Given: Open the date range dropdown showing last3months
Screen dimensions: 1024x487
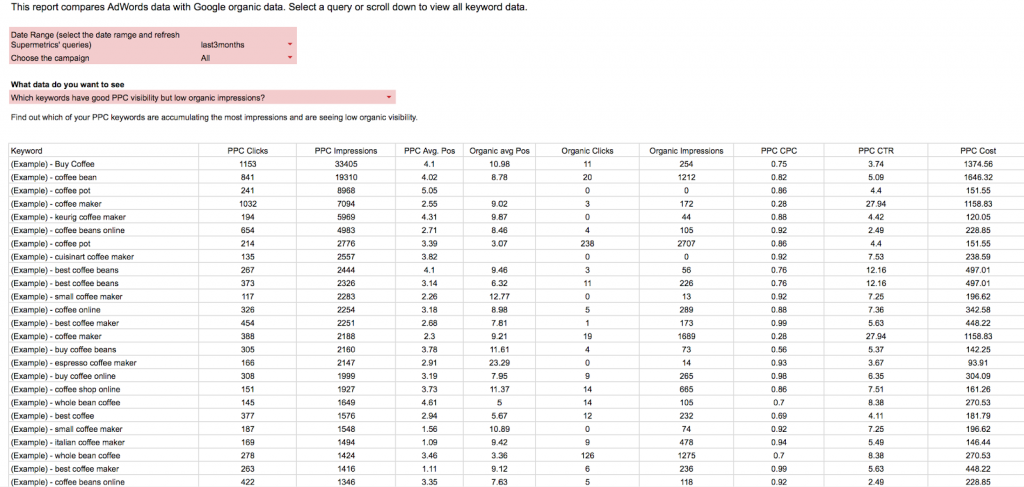Looking at the screenshot, I should [290, 45].
